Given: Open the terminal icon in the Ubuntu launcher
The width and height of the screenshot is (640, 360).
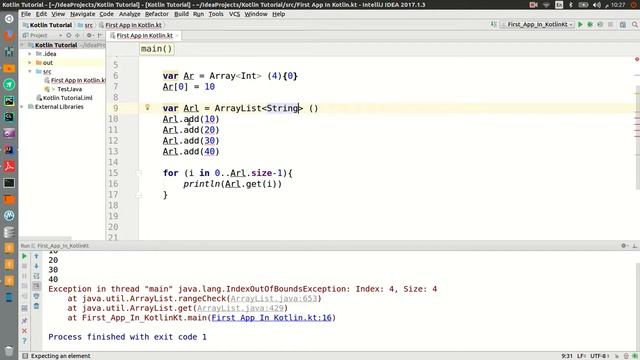Looking at the screenshot, I should [9, 183].
